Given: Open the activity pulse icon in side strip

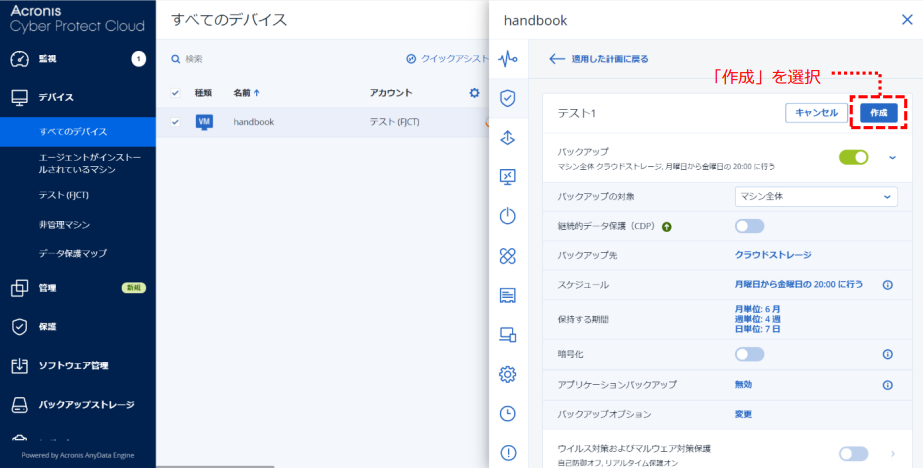Looking at the screenshot, I should (508, 59).
